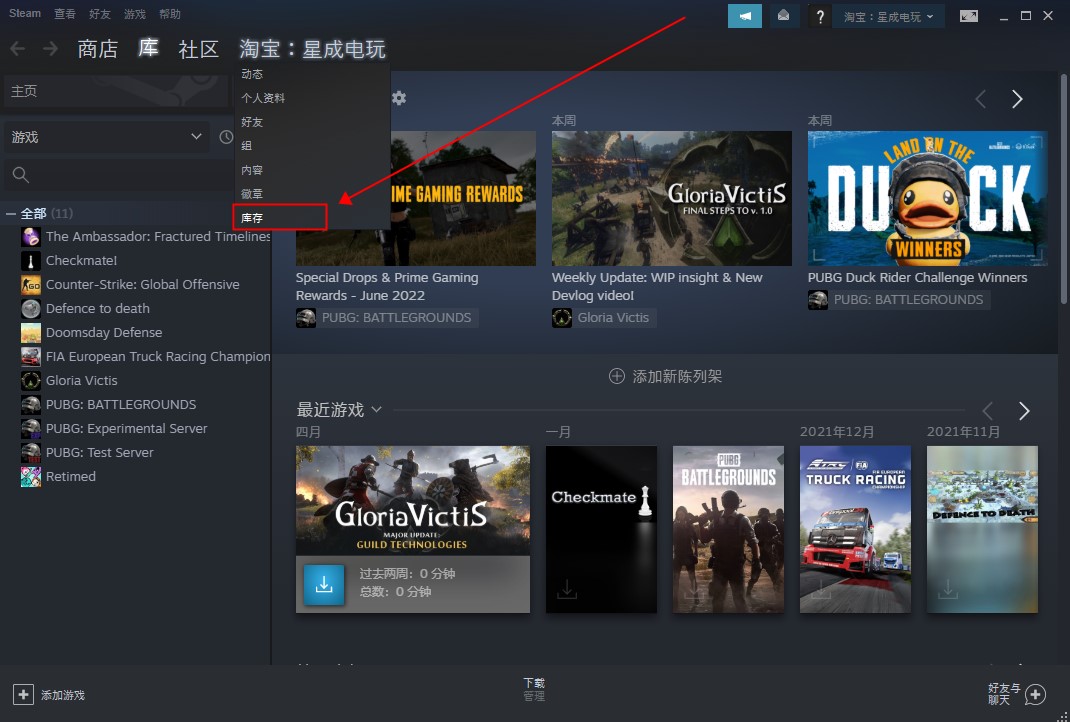Open 下载 管理 downloads manager
The width and height of the screenshot is (1070, 722).
534,689
